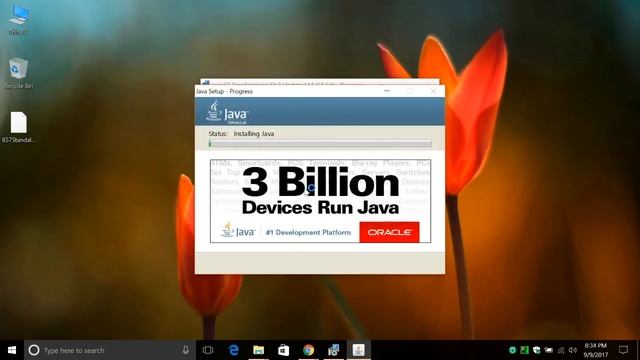The image size is (640, 360).
Task: Open the Windows Defender shield tray icon
Action: 536,350
